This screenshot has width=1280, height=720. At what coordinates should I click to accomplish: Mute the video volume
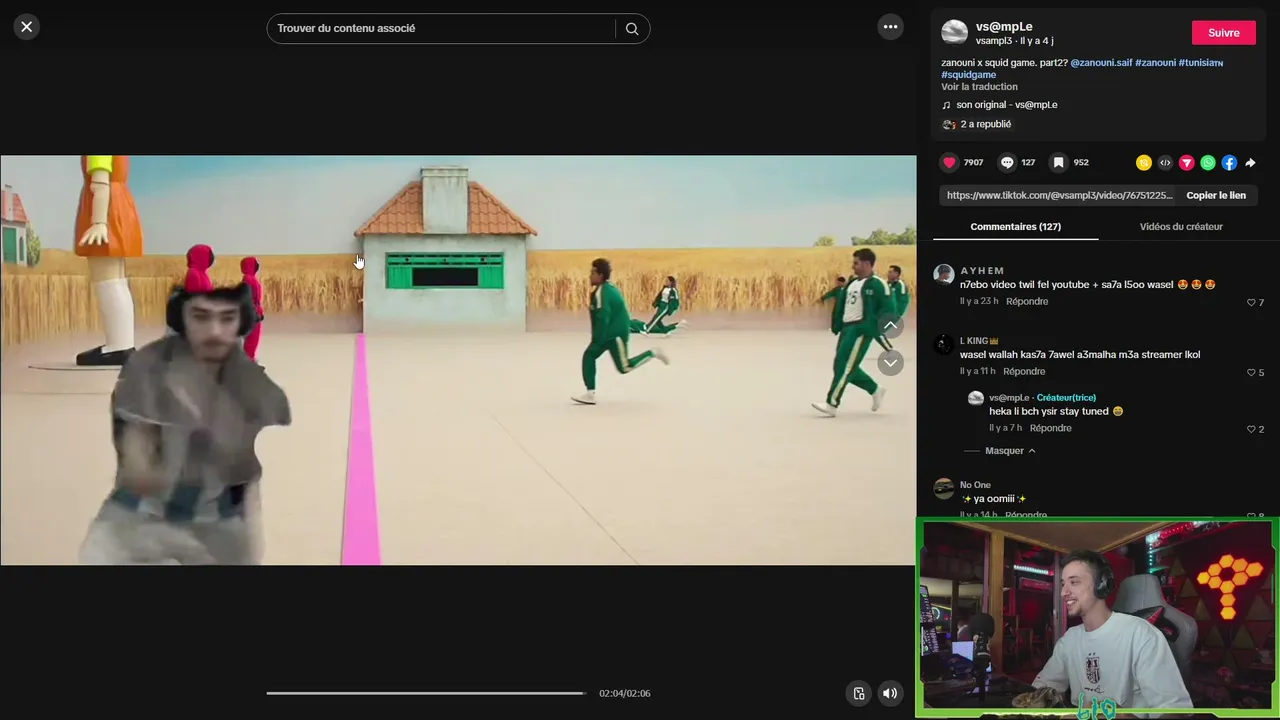[x=889, y=693]
